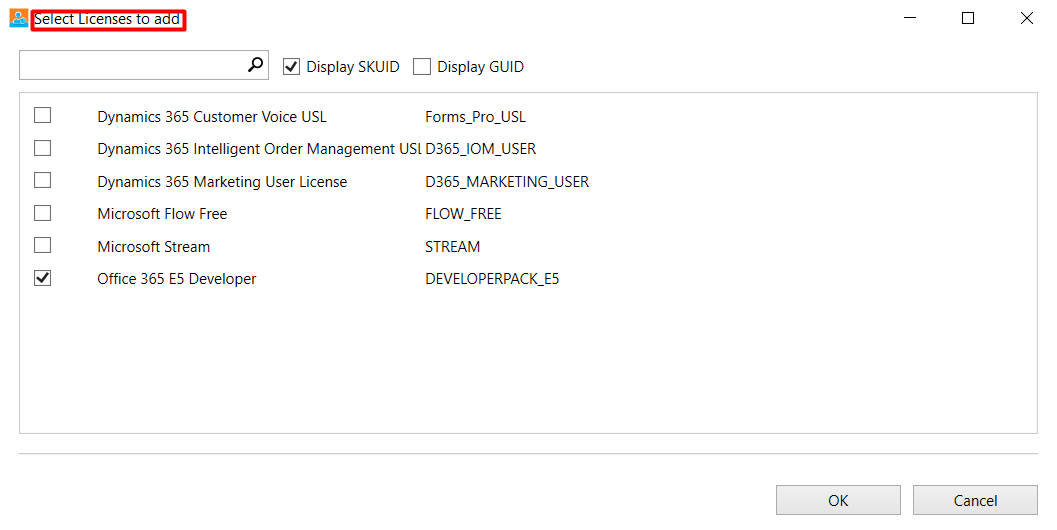This screenshot has width=1057, height=530.
Task: Select Dynamics 365 Marketing User License checkbox
Action: 42,180
